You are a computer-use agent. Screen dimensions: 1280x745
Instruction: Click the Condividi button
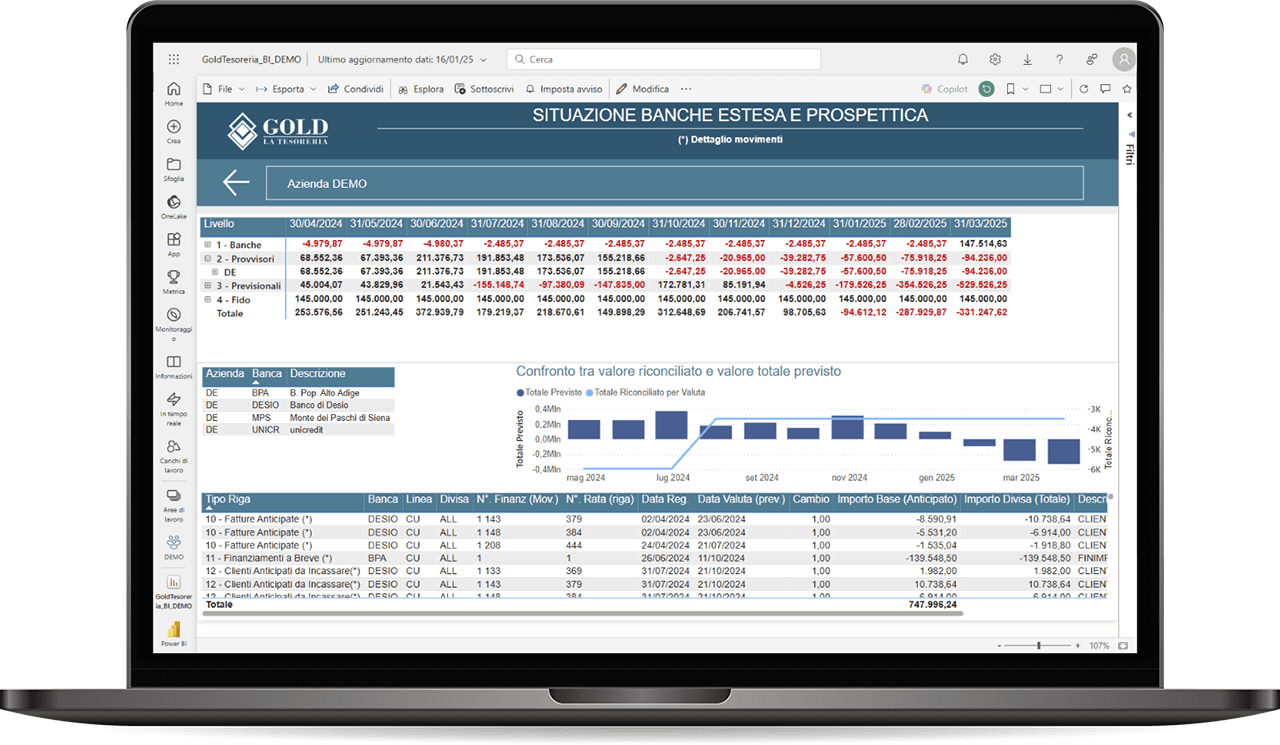(356, 89)
